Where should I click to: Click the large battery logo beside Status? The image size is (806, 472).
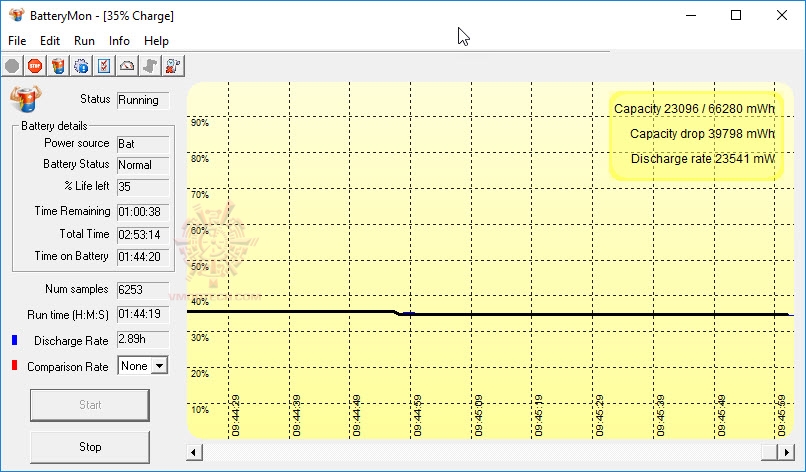click(26, 98)
